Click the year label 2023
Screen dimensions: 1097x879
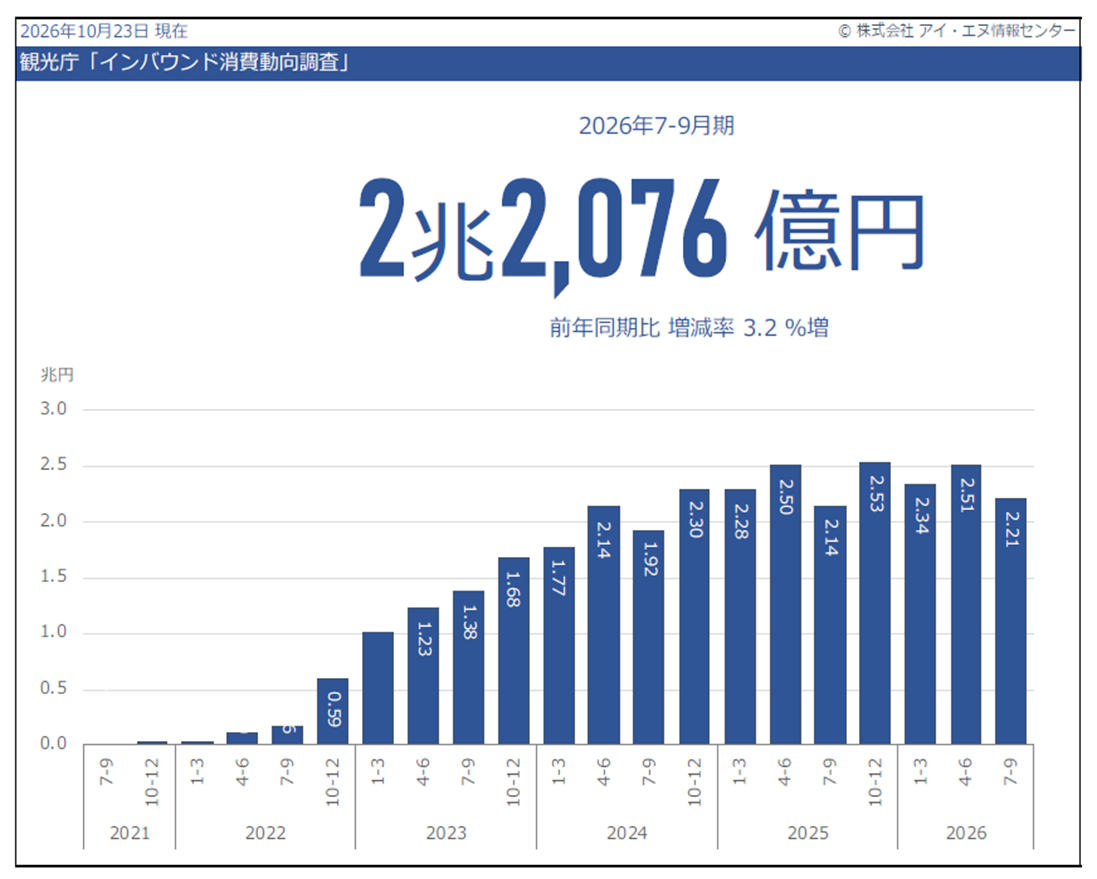(446, 833)
